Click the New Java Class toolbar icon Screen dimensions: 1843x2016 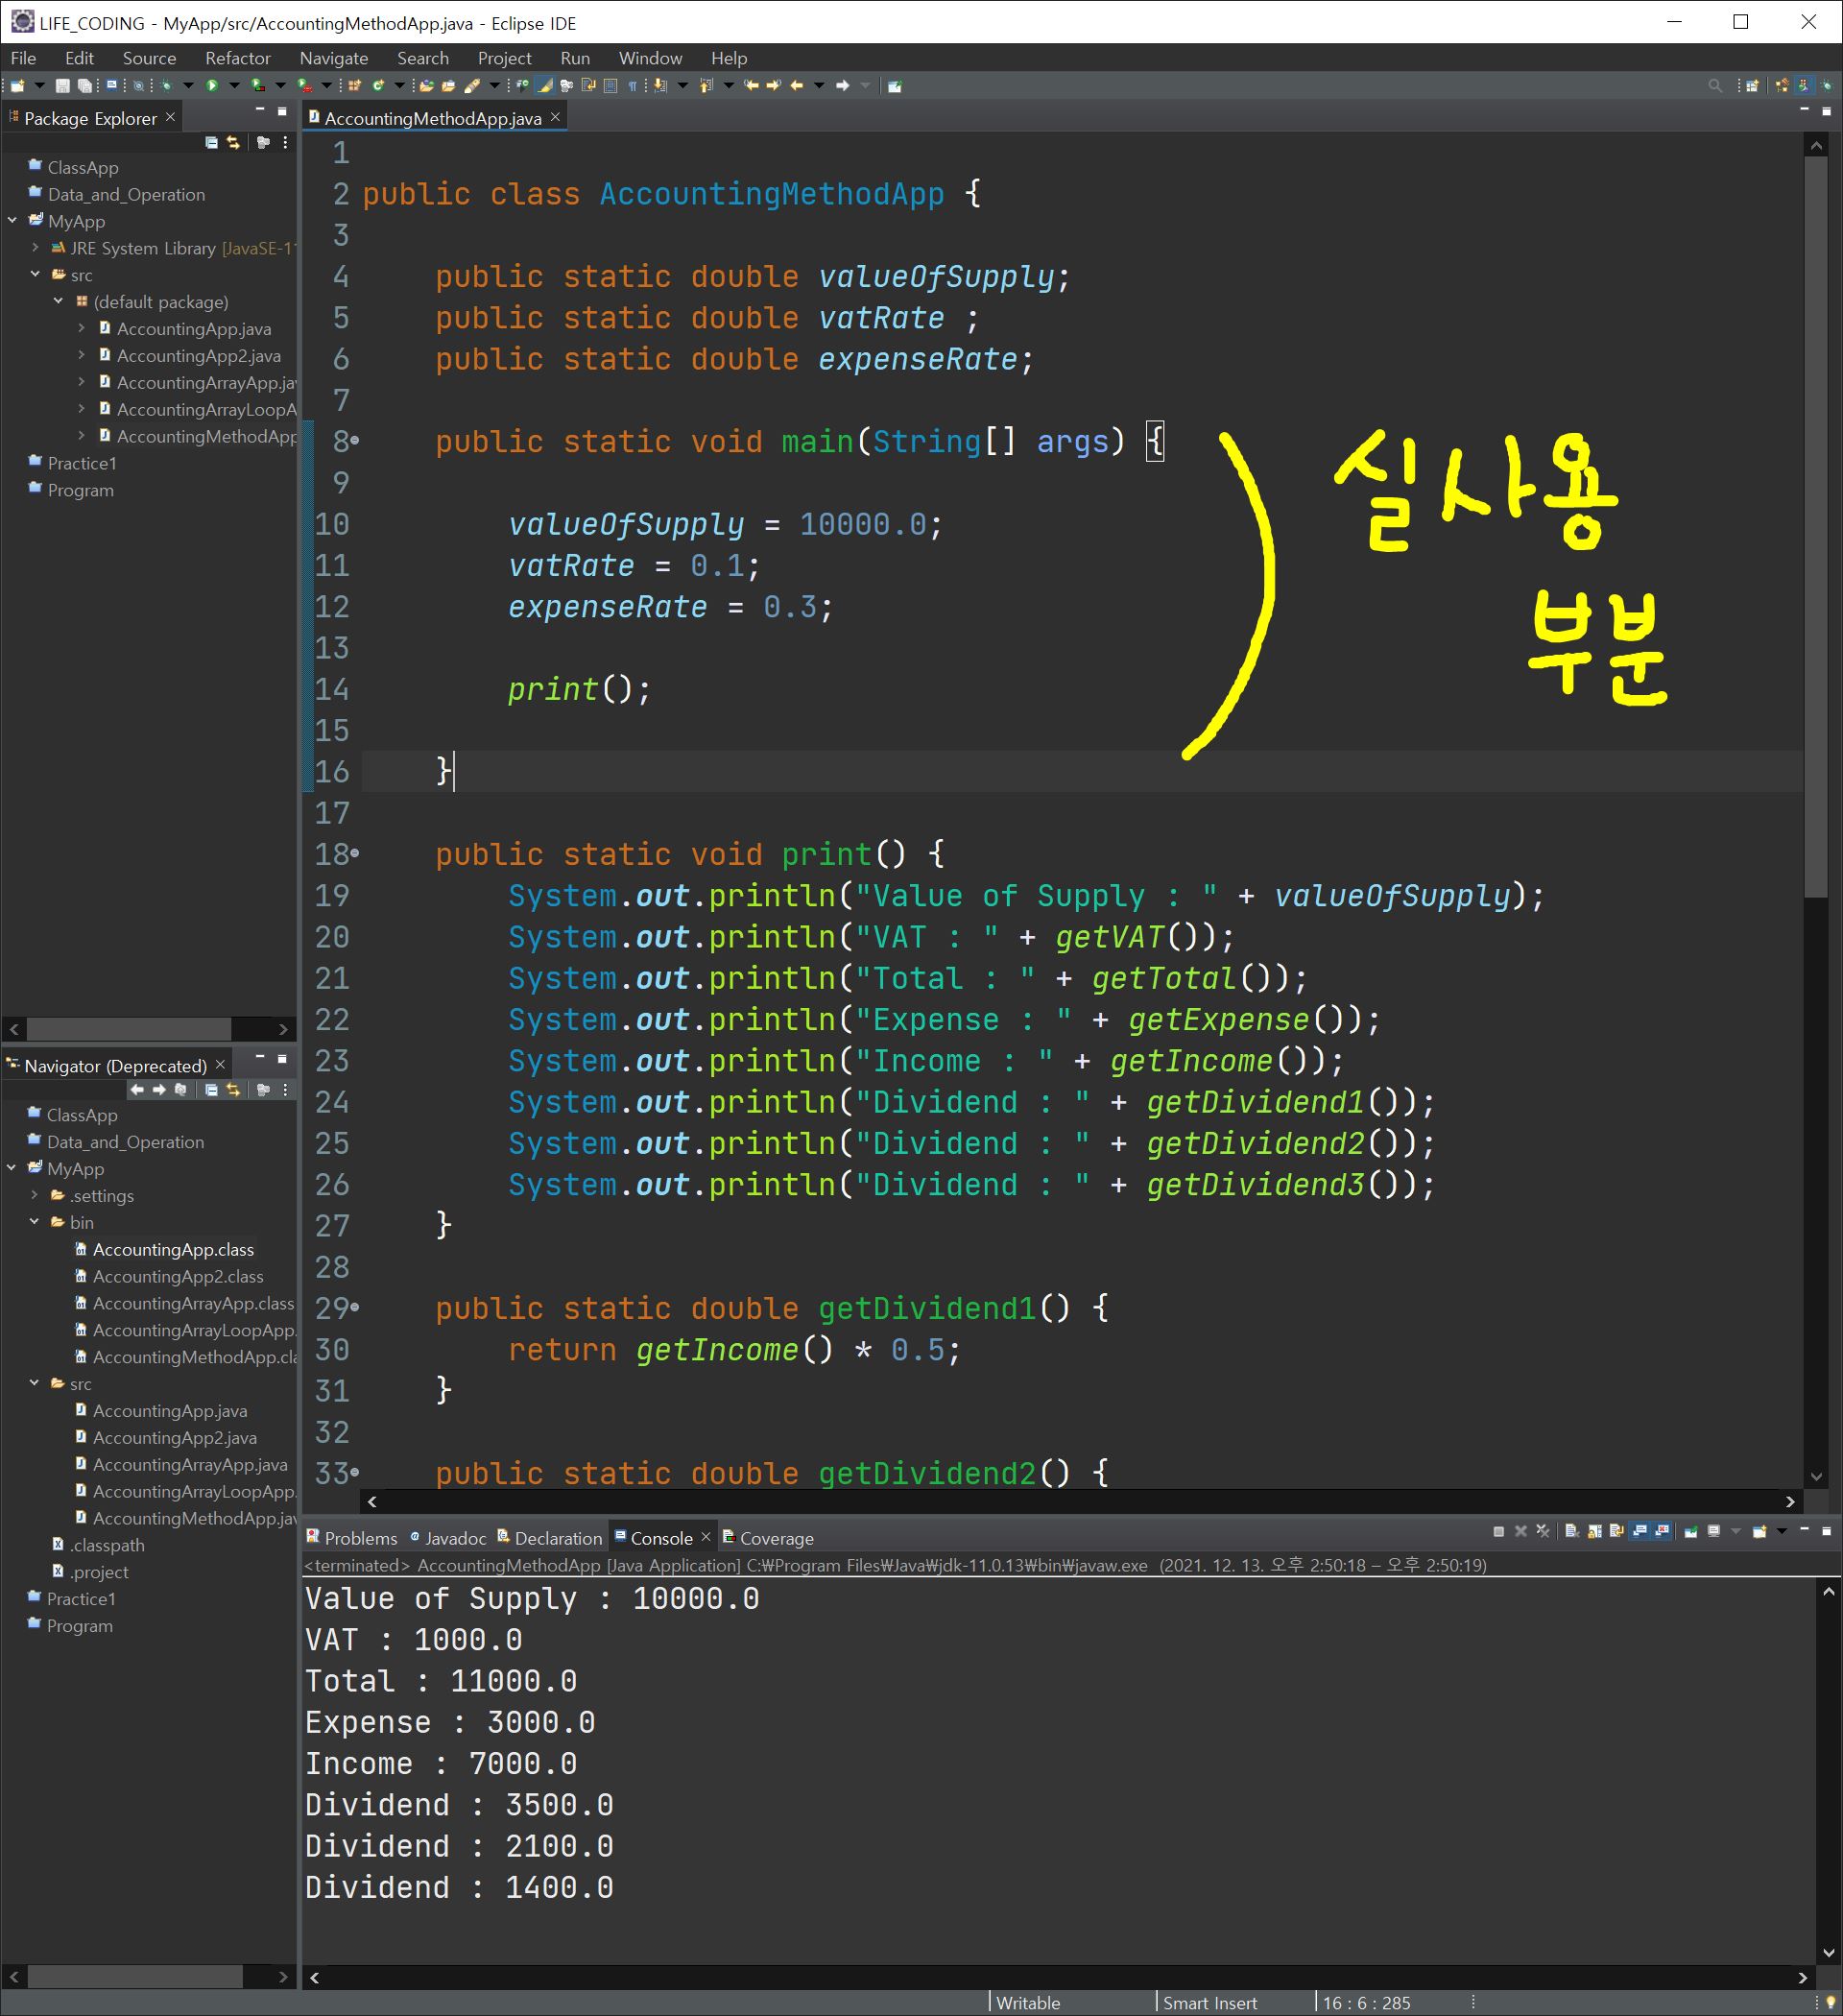(x=378, y=86)
